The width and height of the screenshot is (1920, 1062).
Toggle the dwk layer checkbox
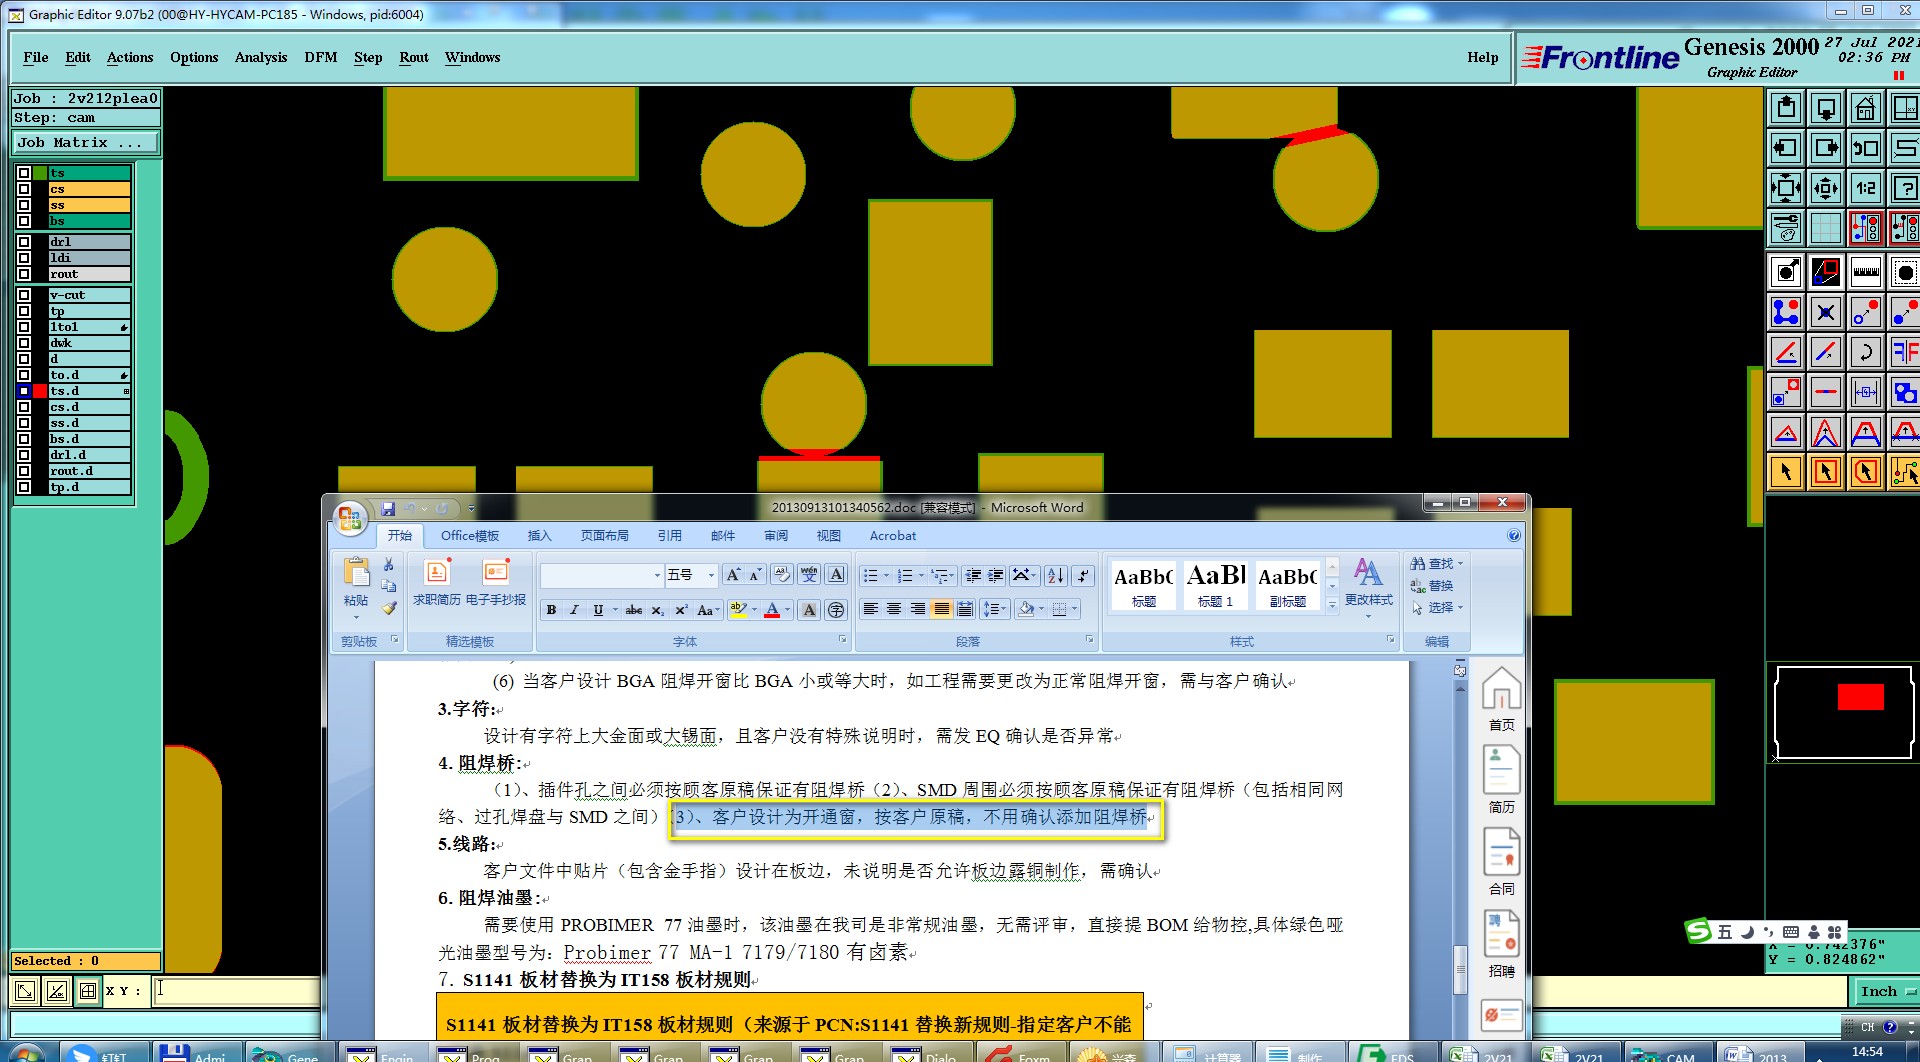tap(24, 343)
